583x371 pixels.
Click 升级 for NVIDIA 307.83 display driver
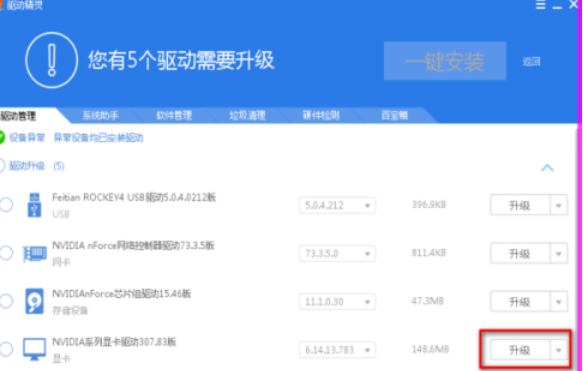(520, 350)
